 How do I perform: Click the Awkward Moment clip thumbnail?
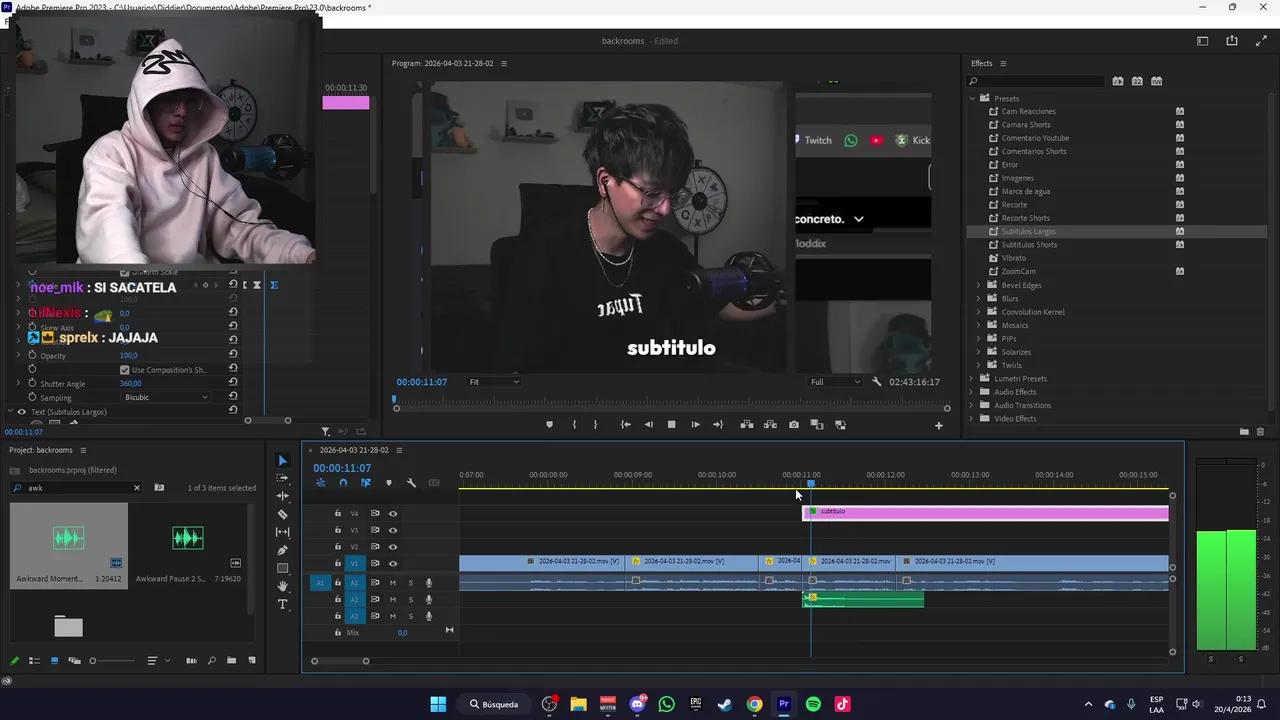coord(68,538)
